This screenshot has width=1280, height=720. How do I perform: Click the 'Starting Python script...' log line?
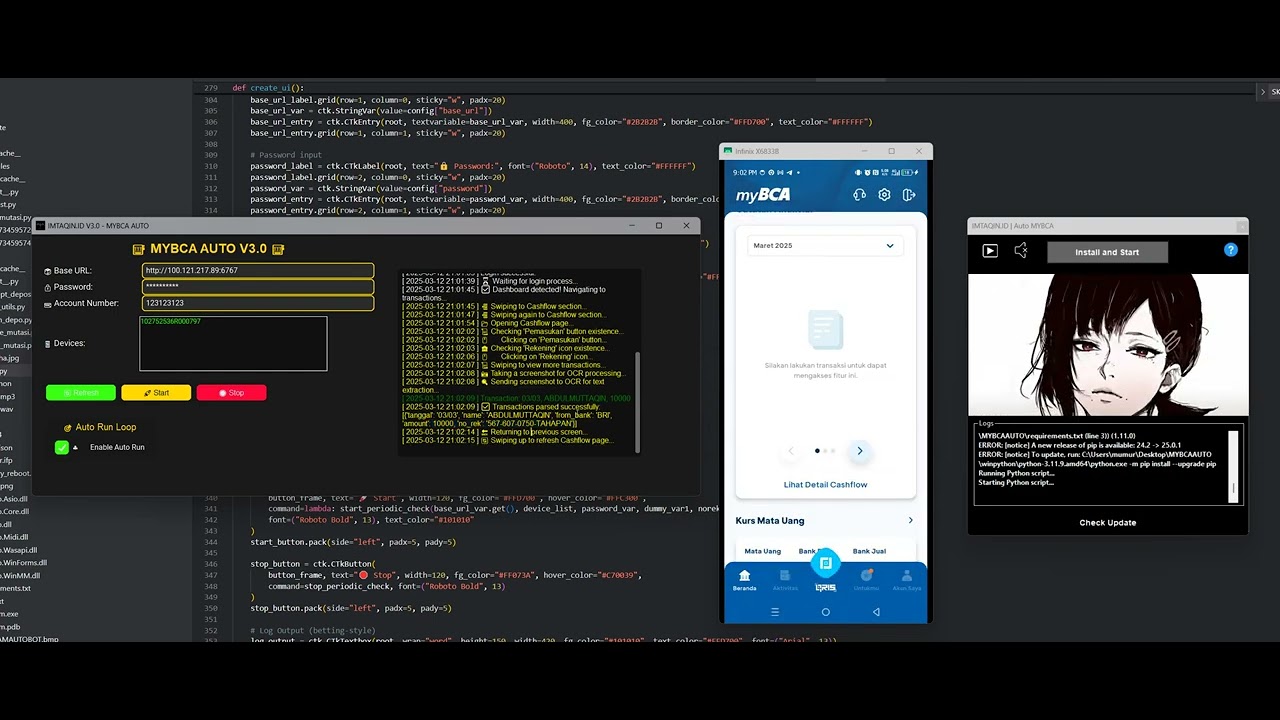(x=1016, y=483)
